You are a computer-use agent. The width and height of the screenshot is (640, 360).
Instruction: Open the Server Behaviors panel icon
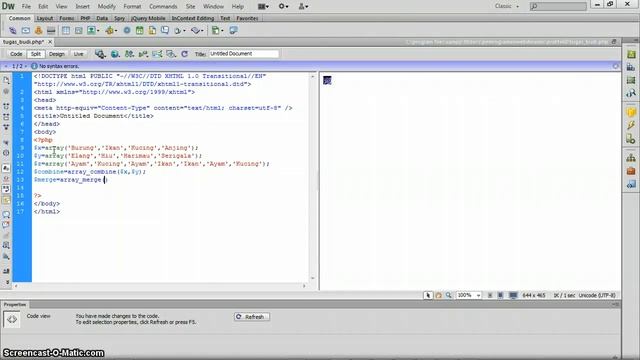pos(631,139)
